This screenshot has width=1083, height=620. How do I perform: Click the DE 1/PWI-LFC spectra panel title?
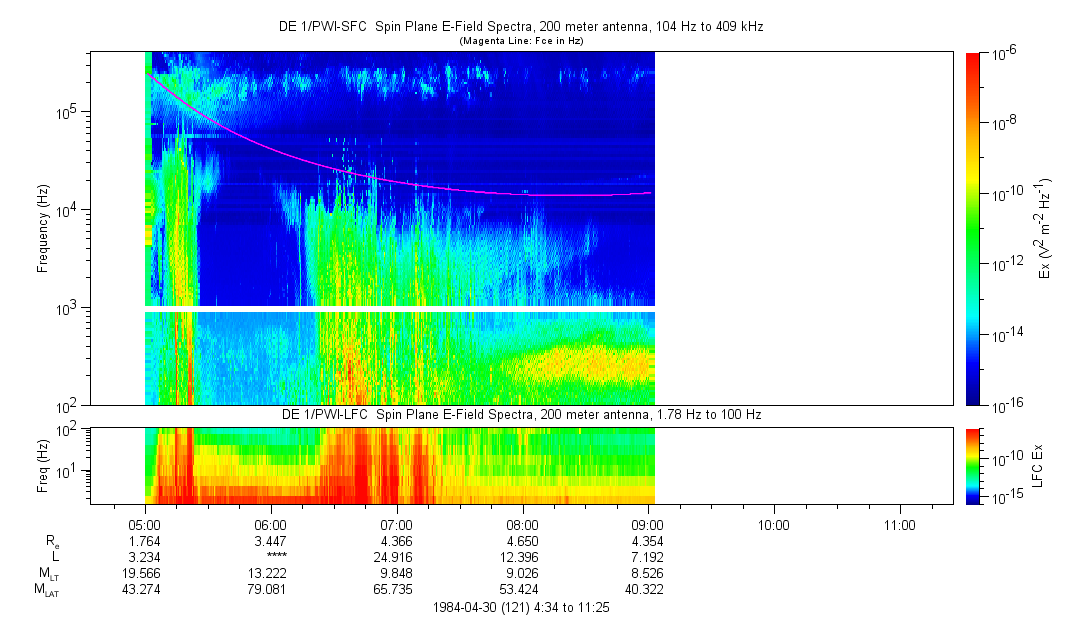click(520, 414)
